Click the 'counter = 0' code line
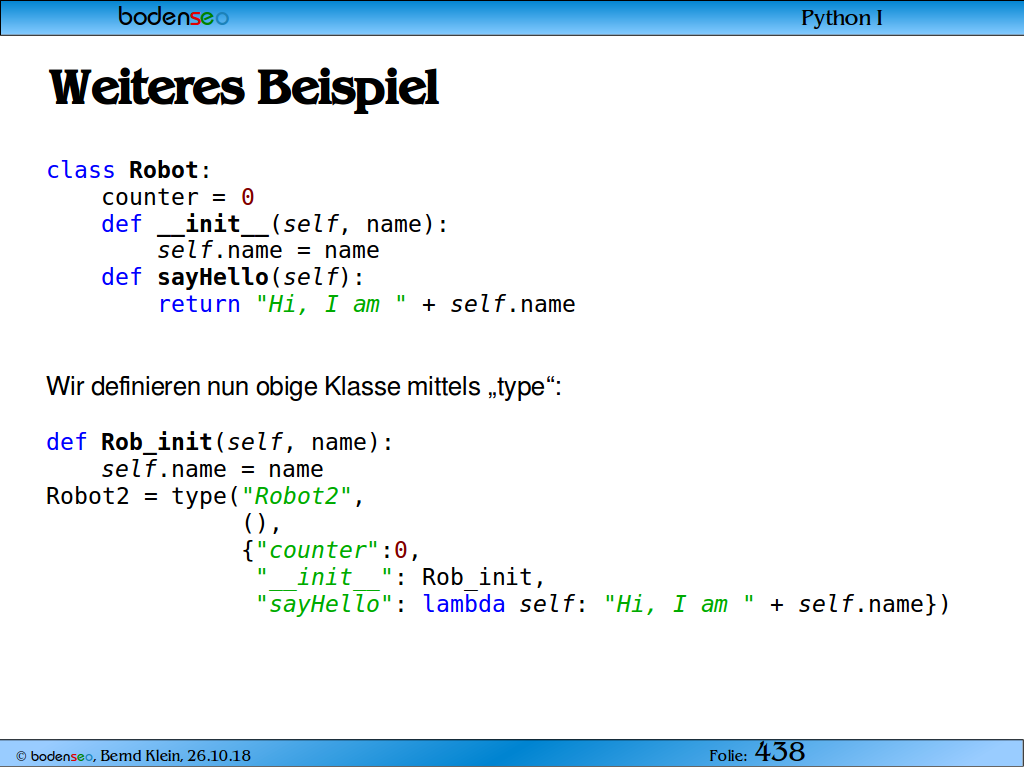Viewport: 1024px width, 768px height. tap(178, 197)
